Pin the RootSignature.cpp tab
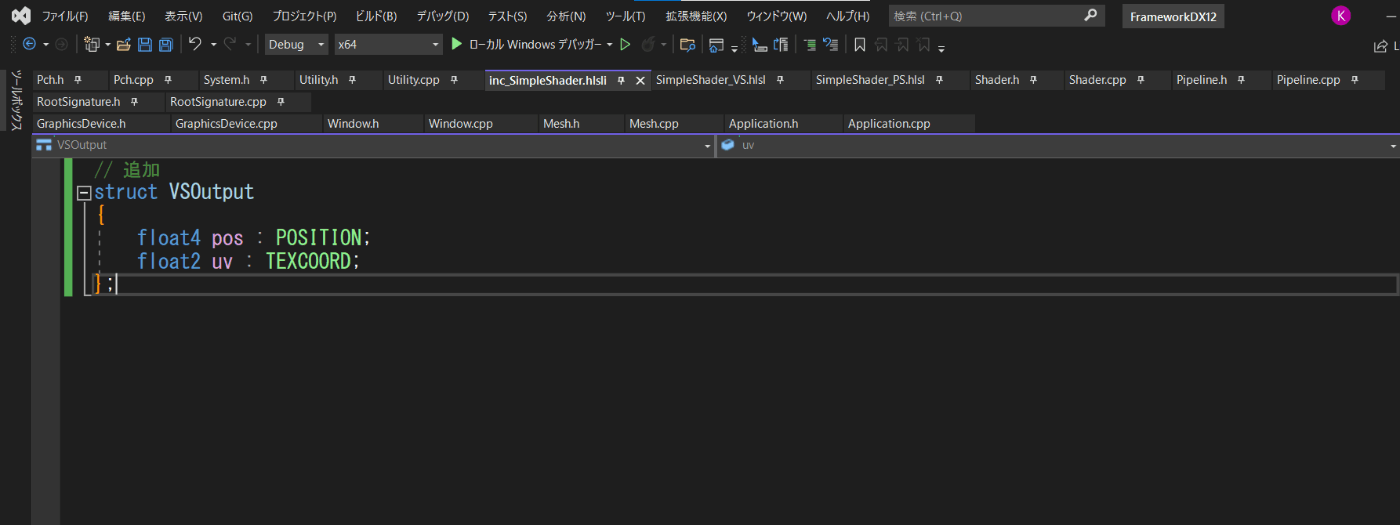1400x525 pixels. pyautogui.click(x=281, y=102)
